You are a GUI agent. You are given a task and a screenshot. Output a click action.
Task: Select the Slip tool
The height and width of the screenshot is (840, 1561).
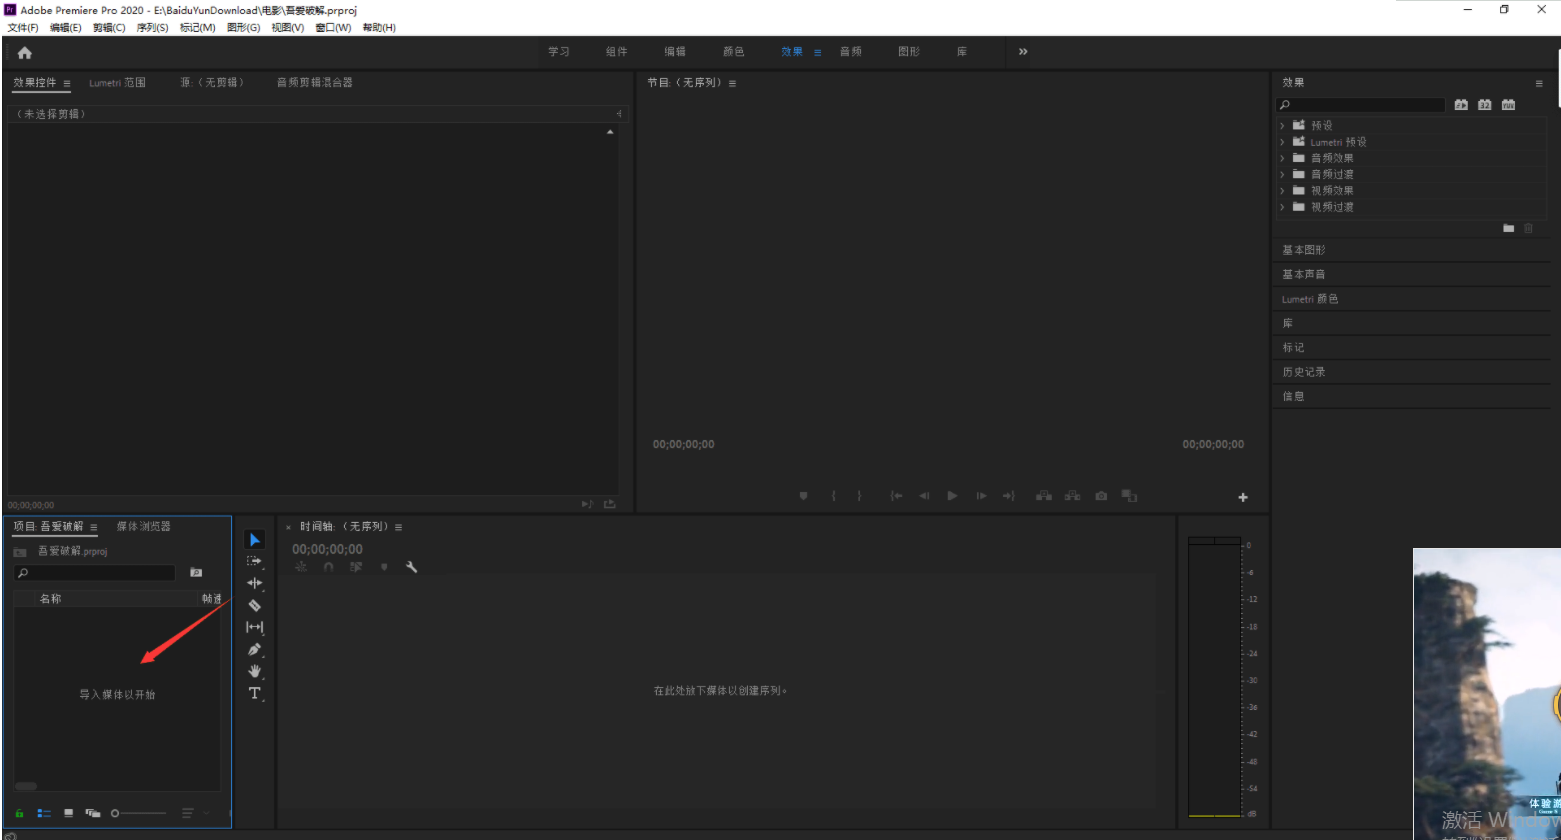point(254,627)
